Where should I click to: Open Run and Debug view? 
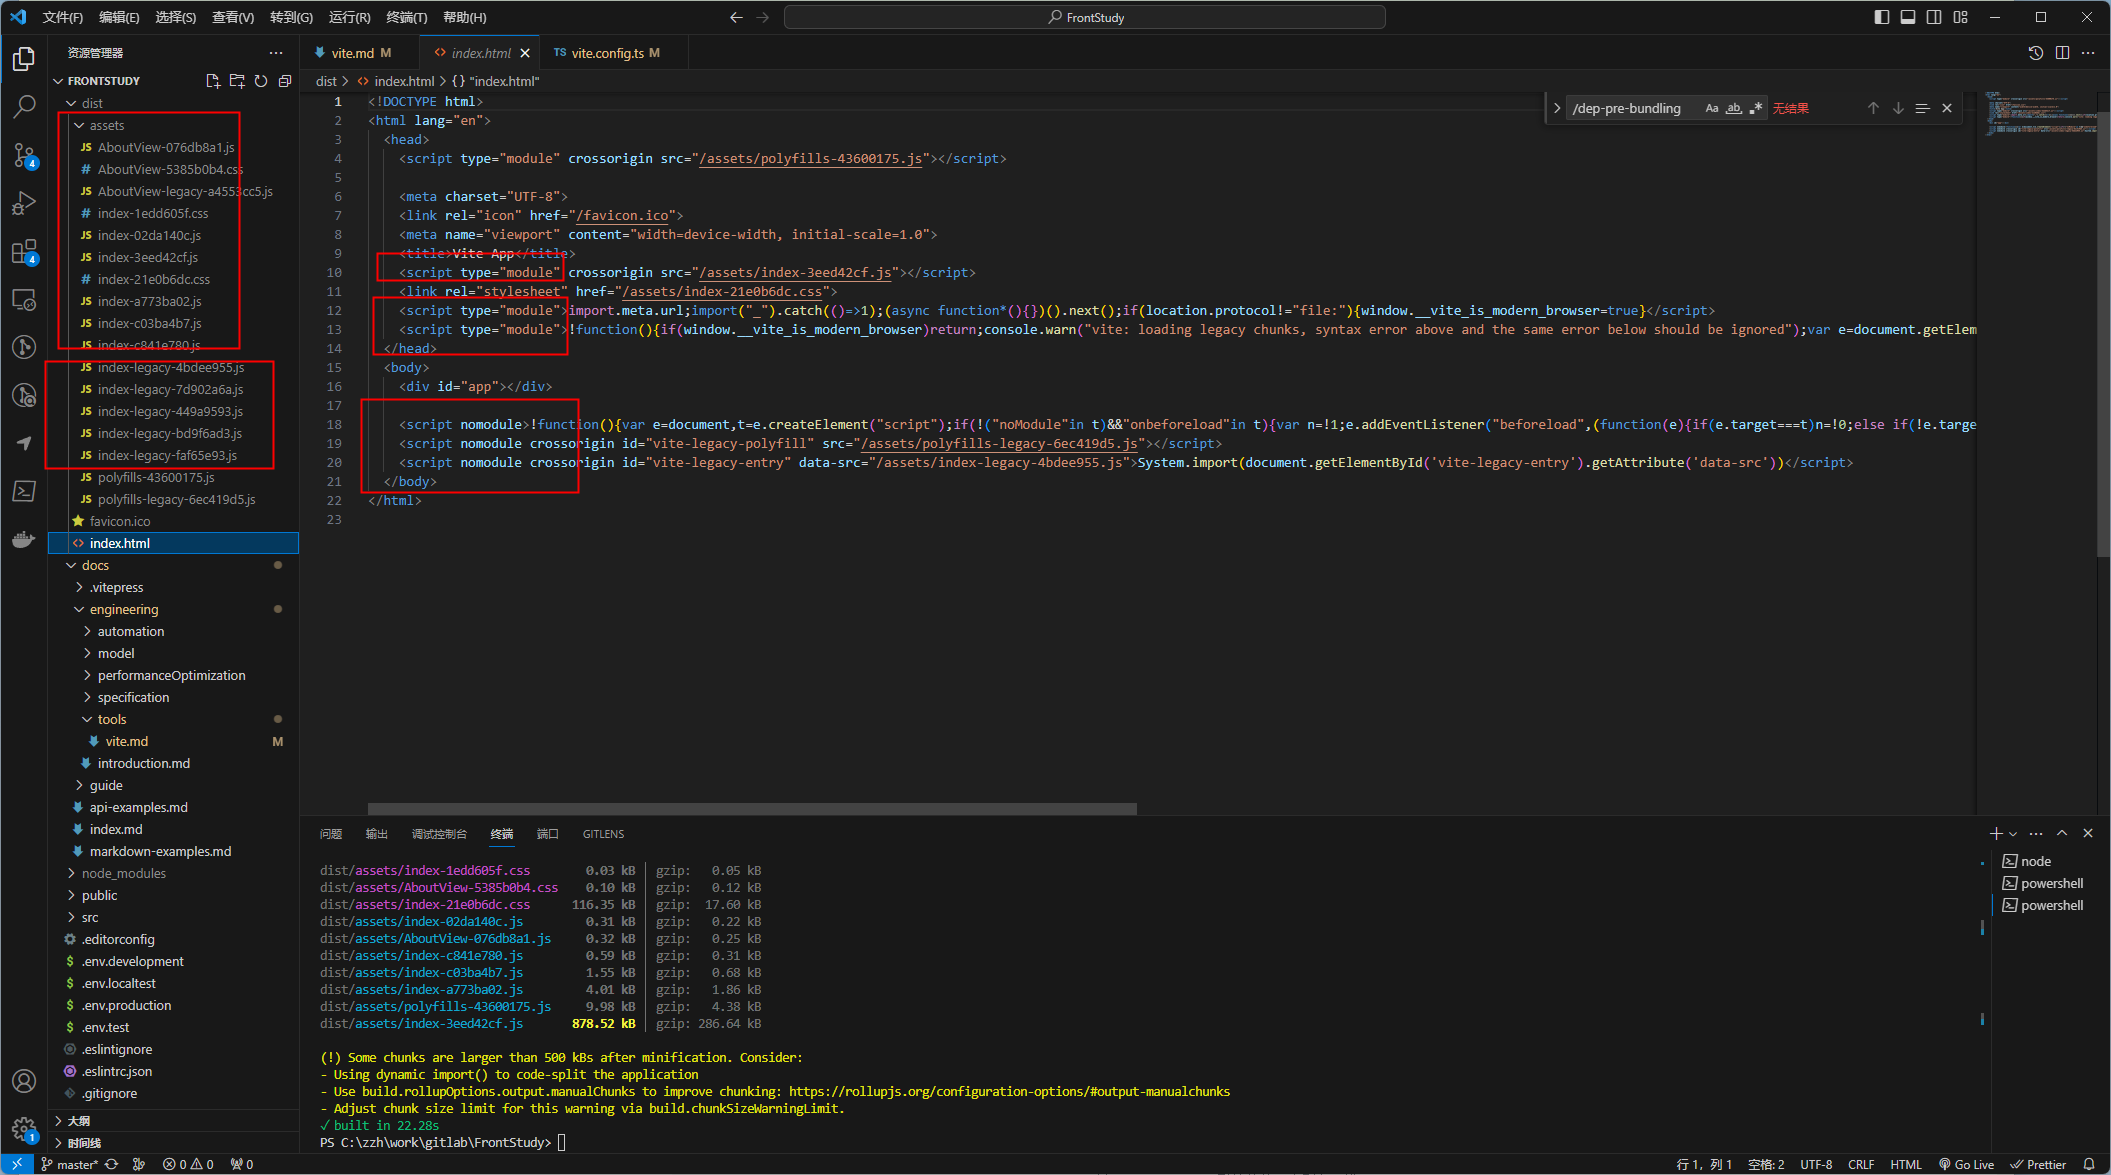[24, 203]
